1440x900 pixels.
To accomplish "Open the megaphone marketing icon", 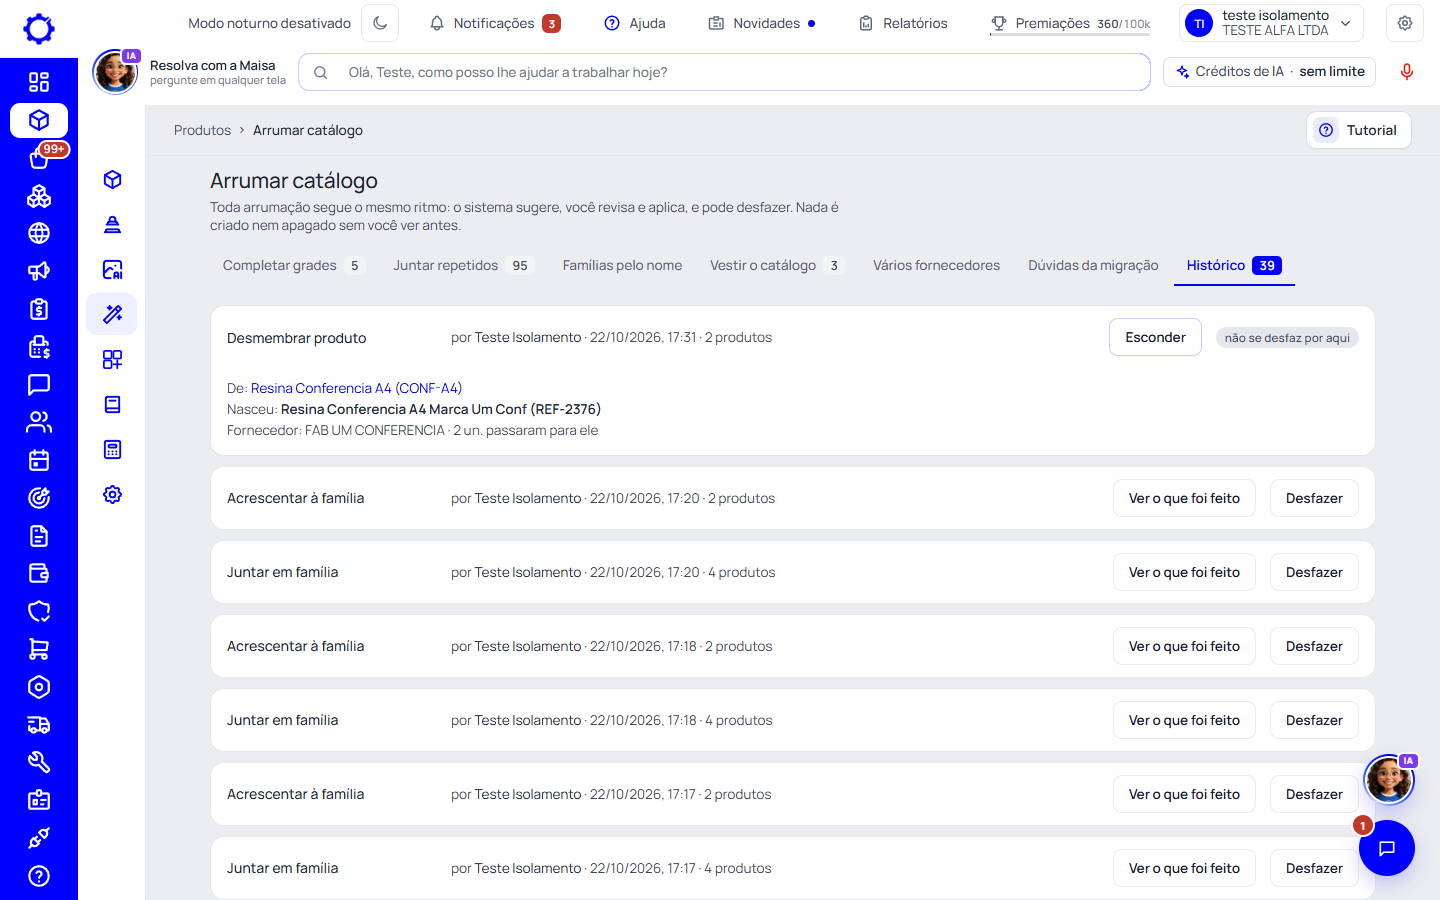I will click(x=39, y=271).
